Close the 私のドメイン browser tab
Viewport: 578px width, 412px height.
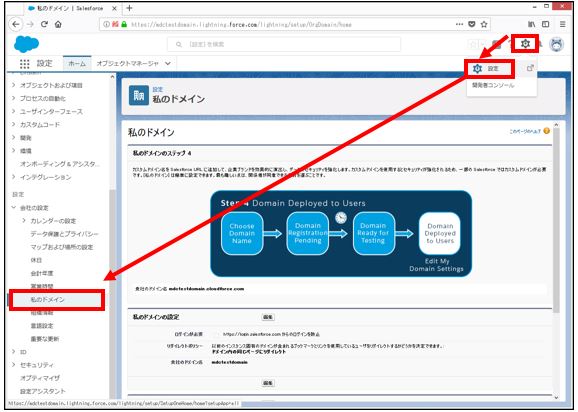[115, 8]
